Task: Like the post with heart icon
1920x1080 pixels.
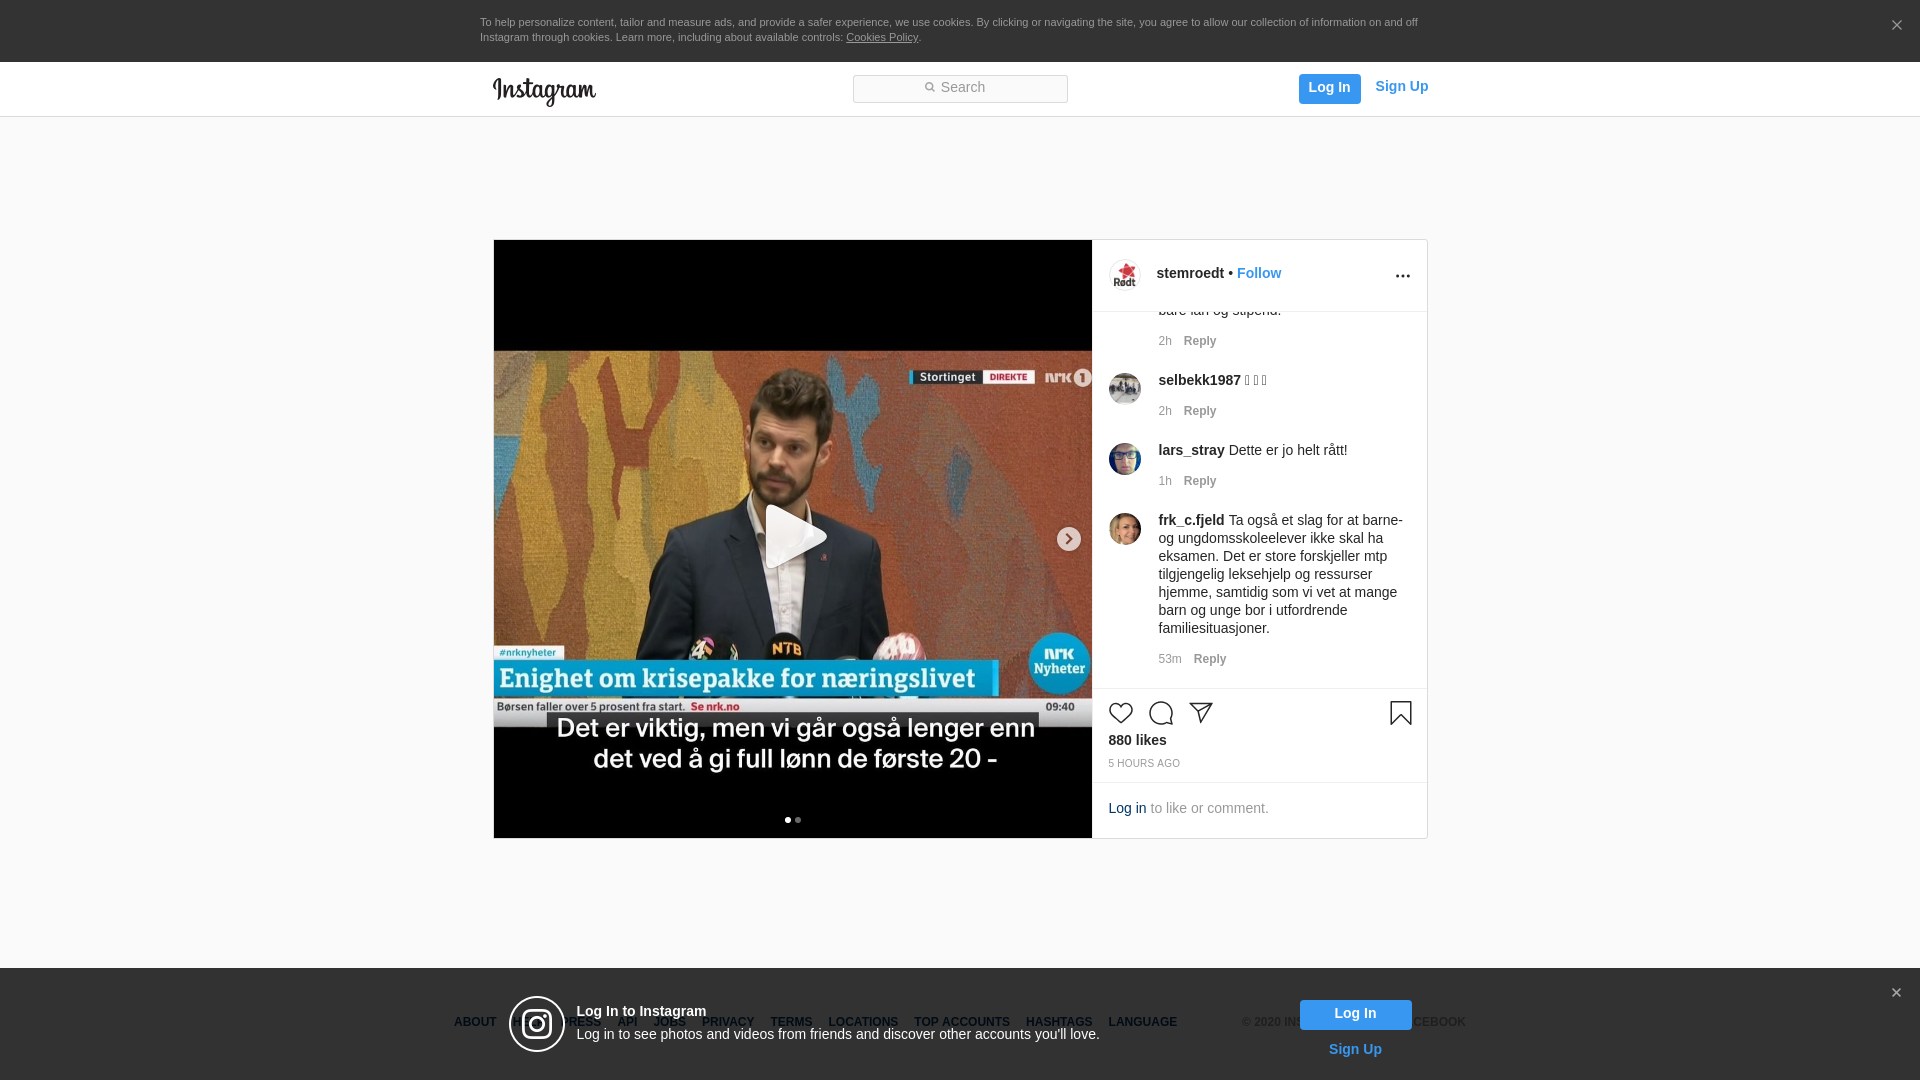Action: (1121, 713)
